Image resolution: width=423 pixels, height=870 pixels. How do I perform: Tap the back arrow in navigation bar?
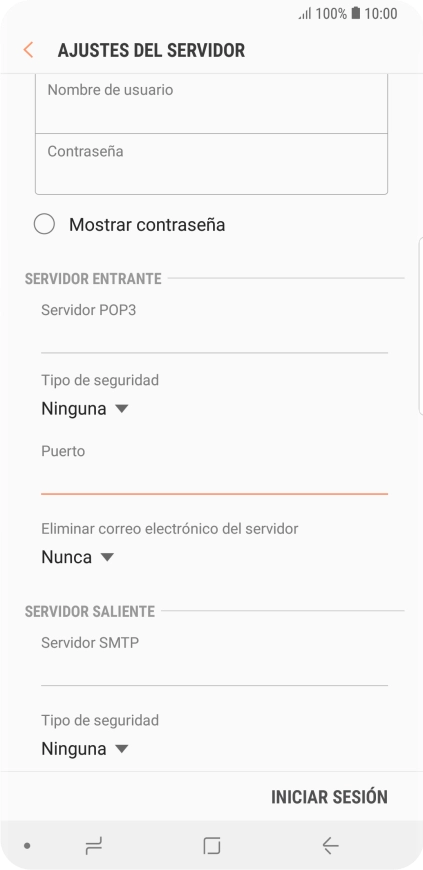pyautogui.click(x=330, y=846)
